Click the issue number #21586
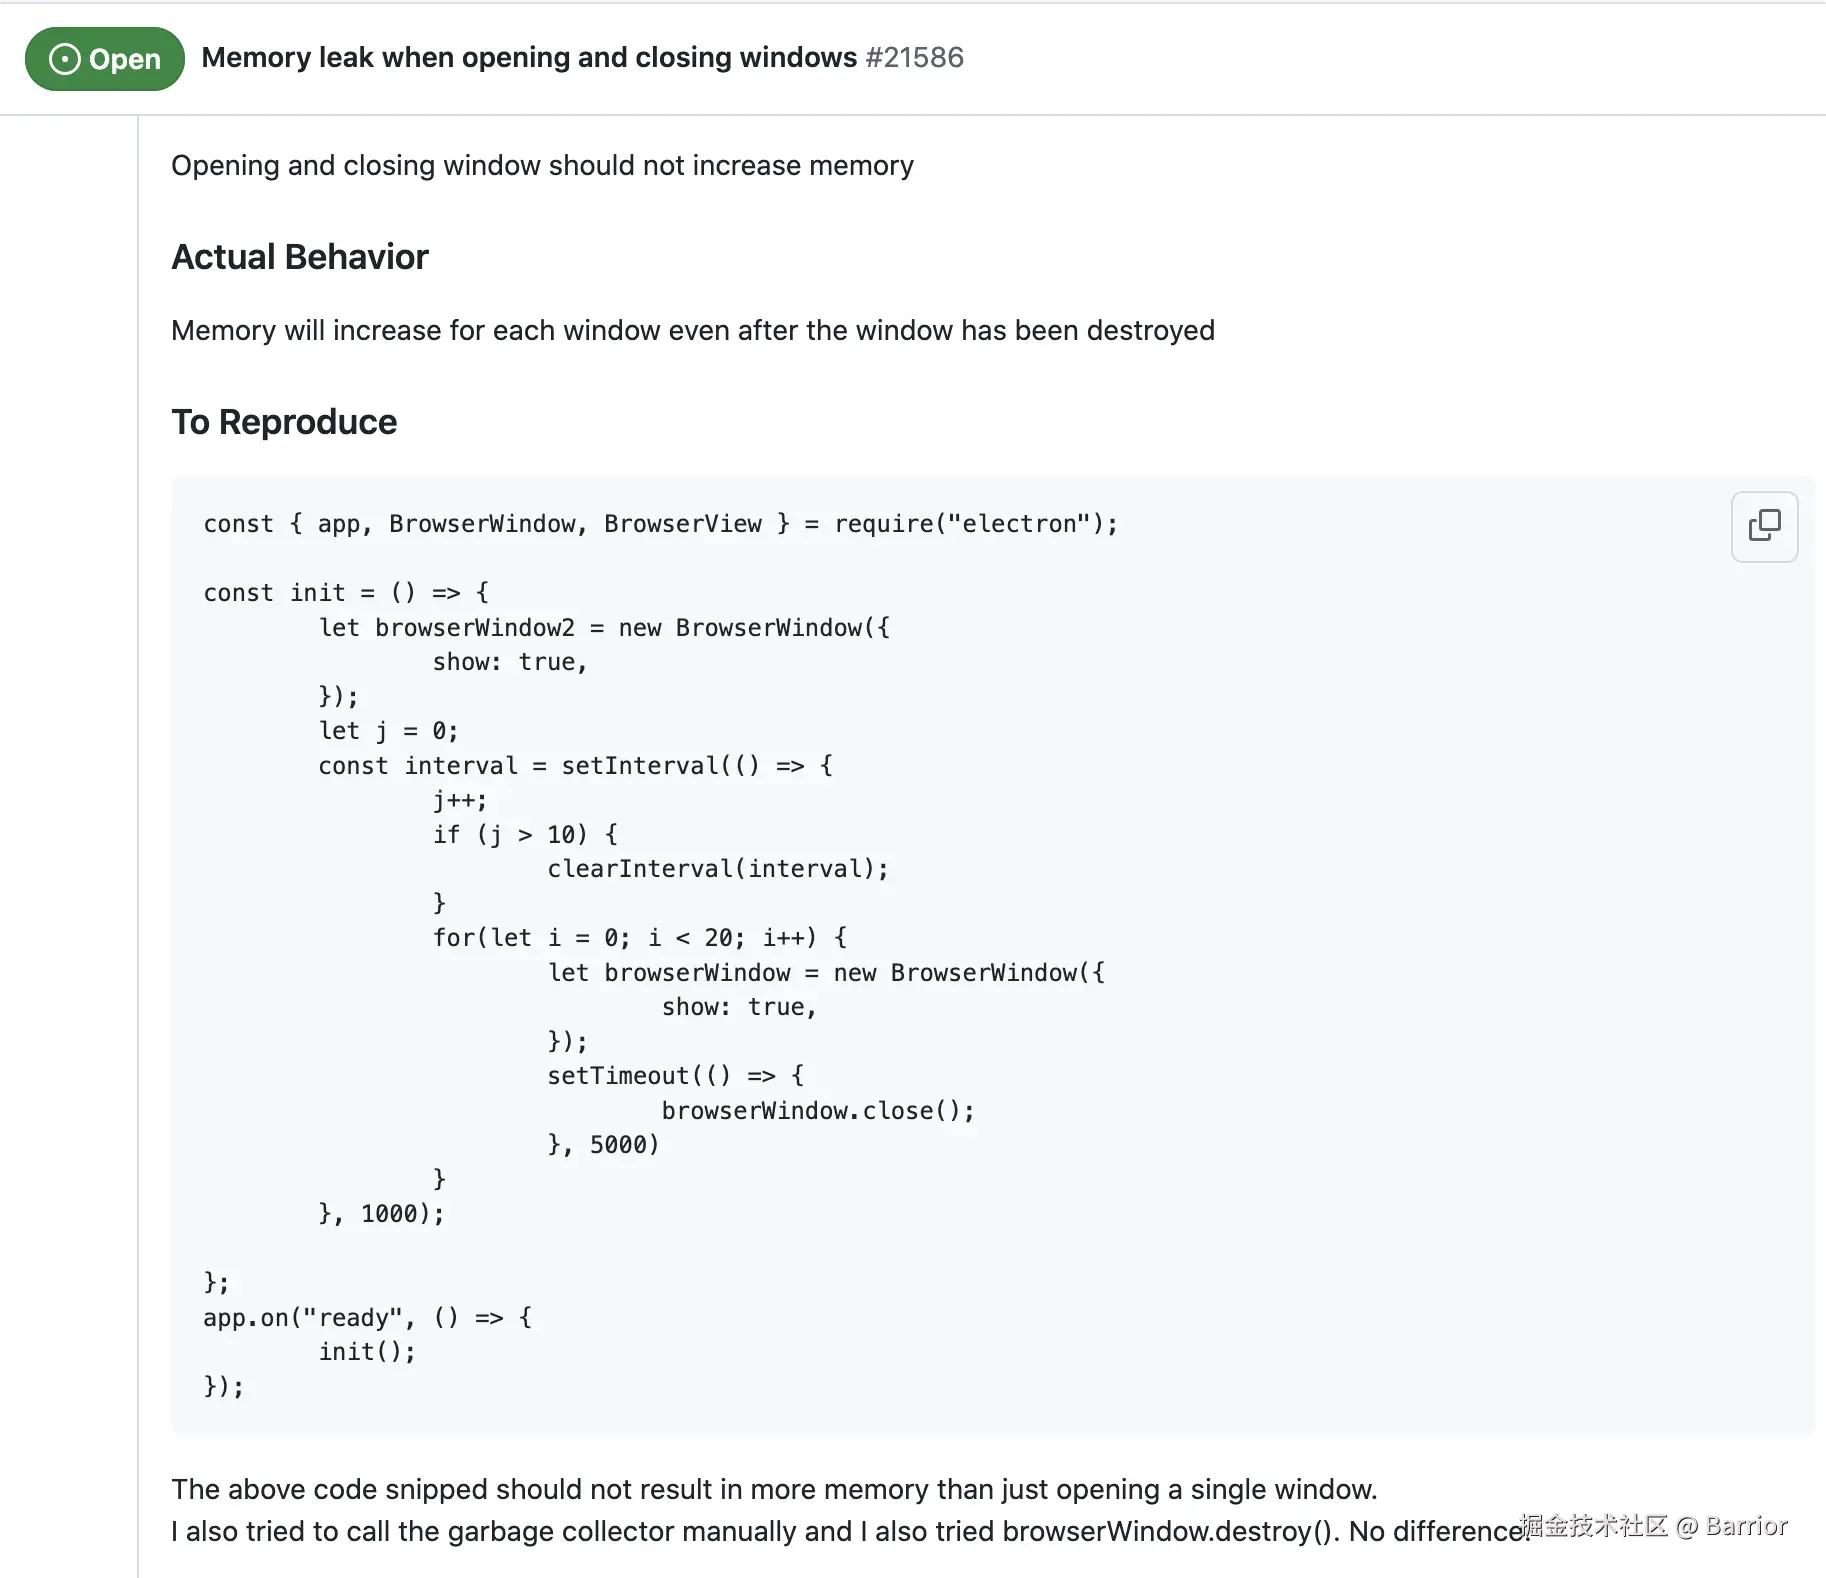1826x1578 pixels. point(914,57)
